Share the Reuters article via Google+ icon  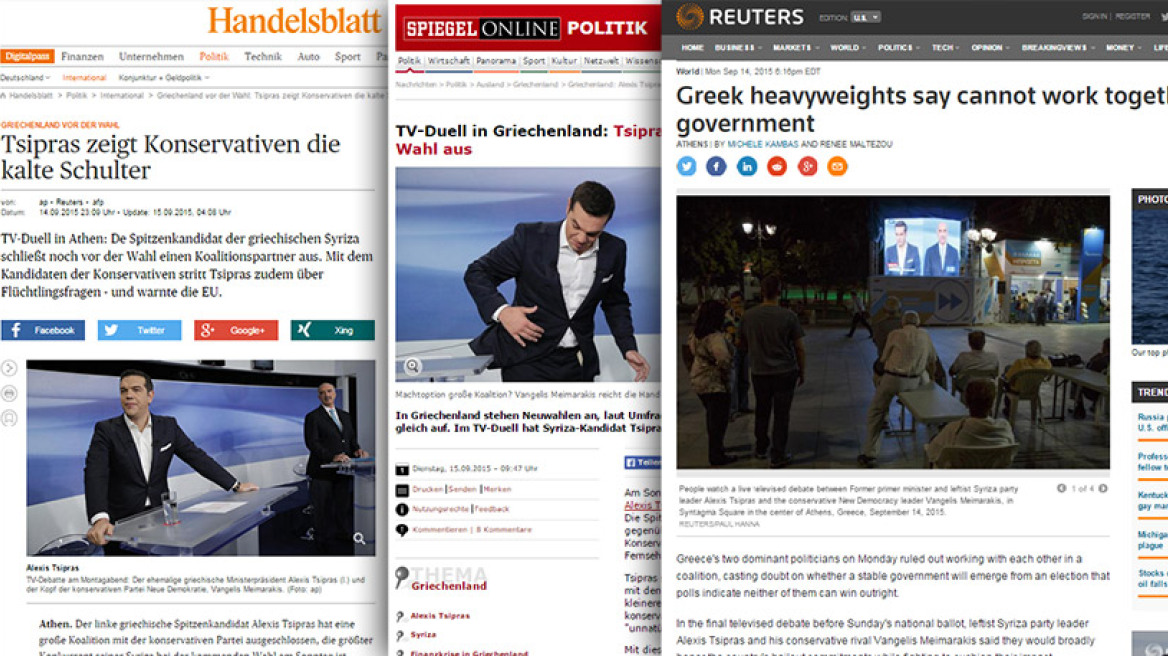(807, 166)
